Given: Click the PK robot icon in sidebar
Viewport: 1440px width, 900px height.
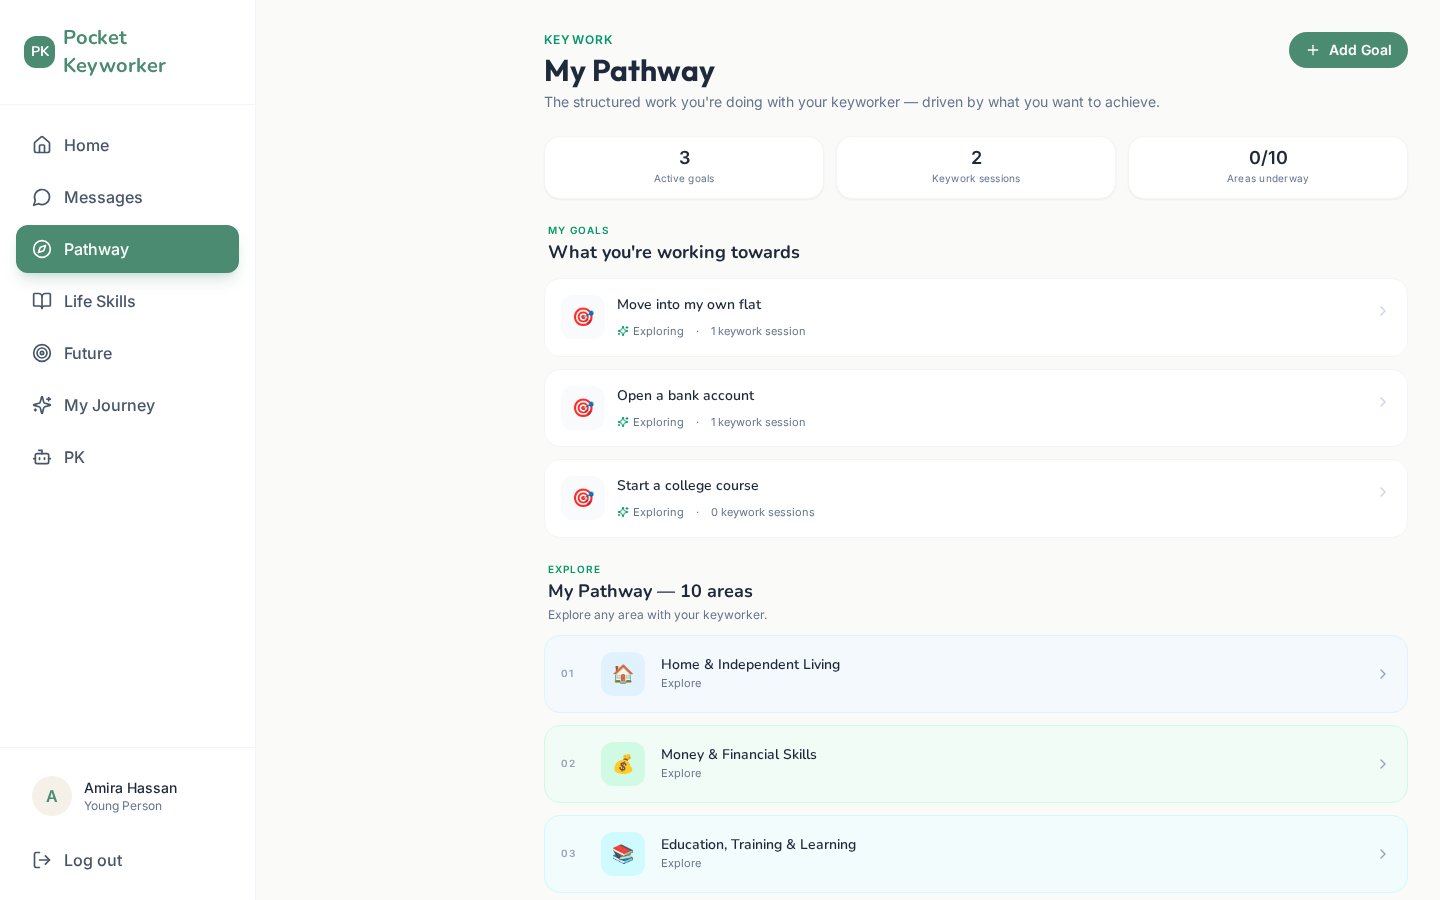Looking at the screenshot, I should tap(42, 457).
